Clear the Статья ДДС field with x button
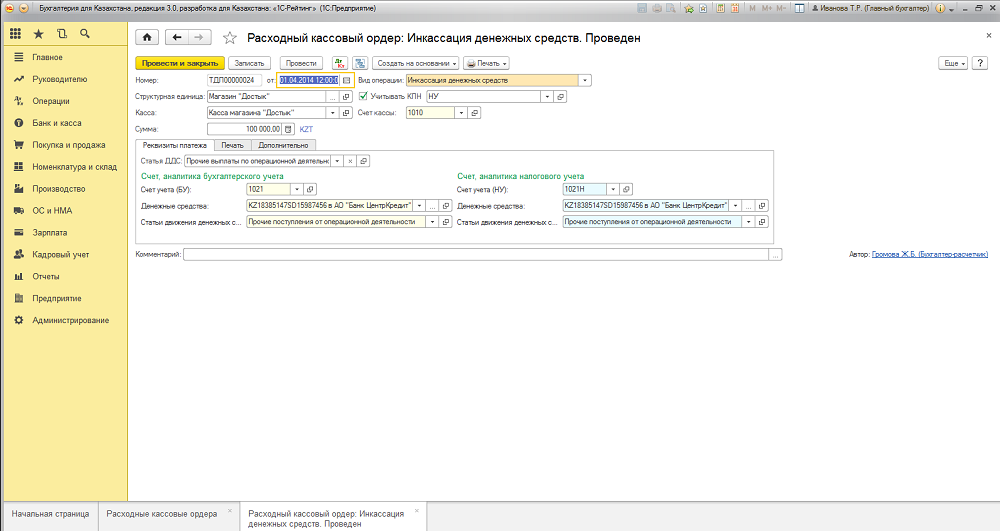This screenshot has width=1000, height=531. pos(350,161)
